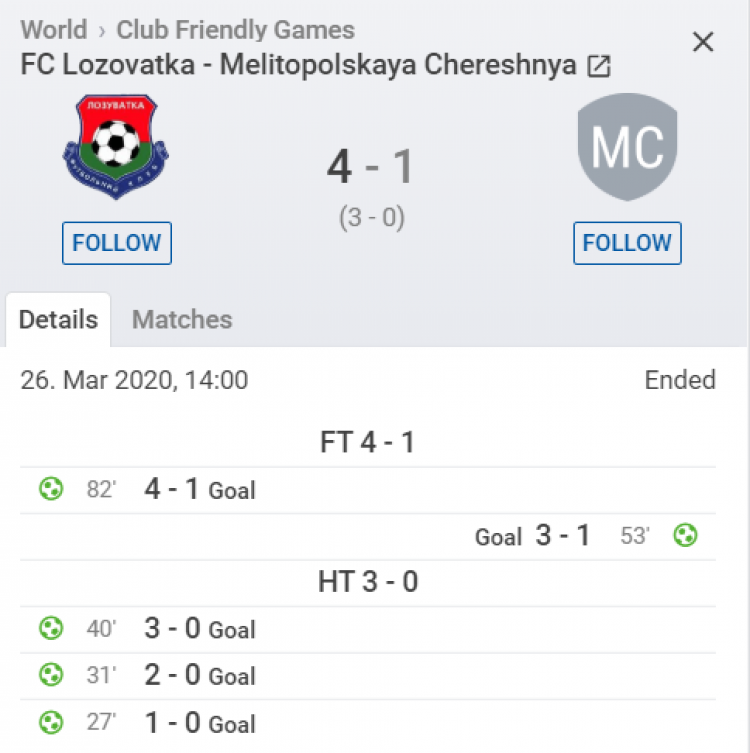The image size is (750, 753).
Task: Close the match details panel
Action: [704, 42]
